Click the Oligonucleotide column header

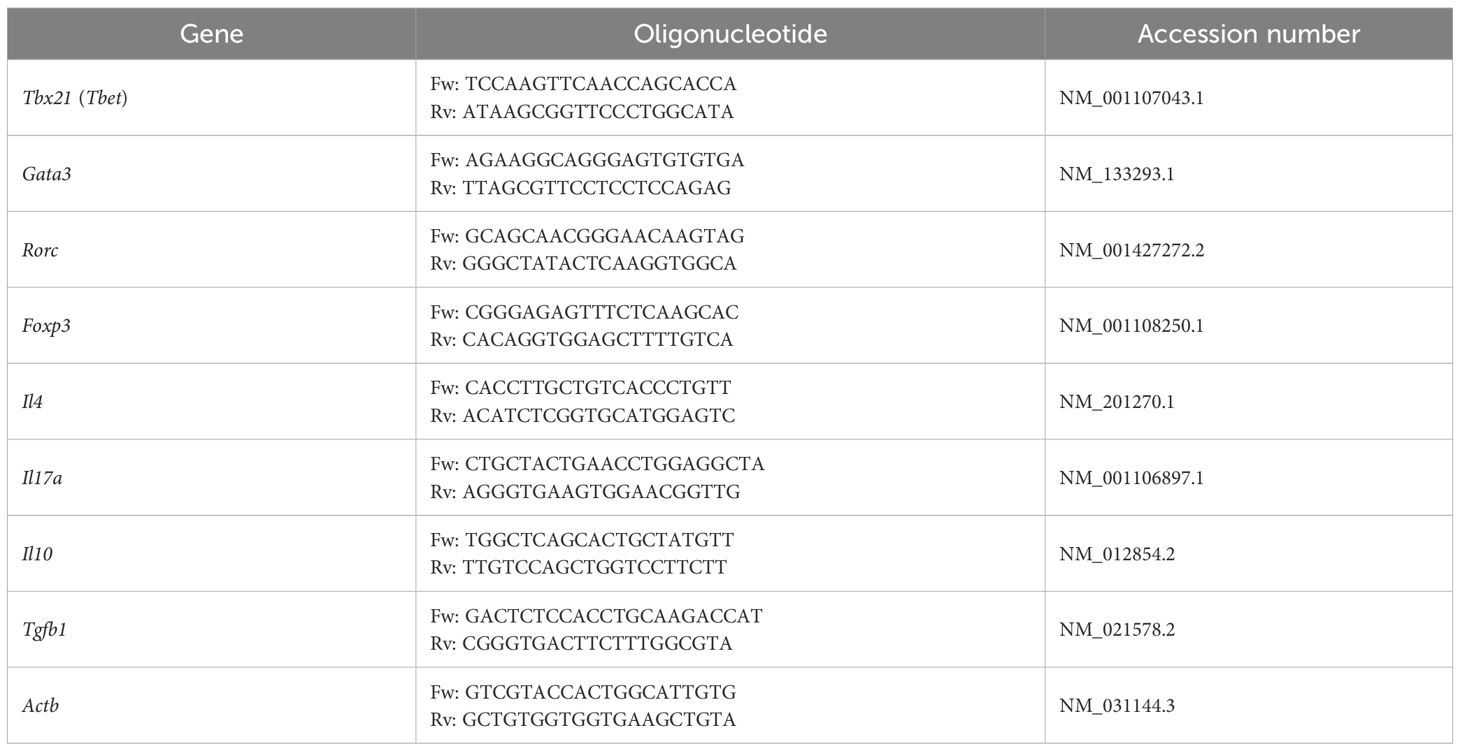[730, 34]
